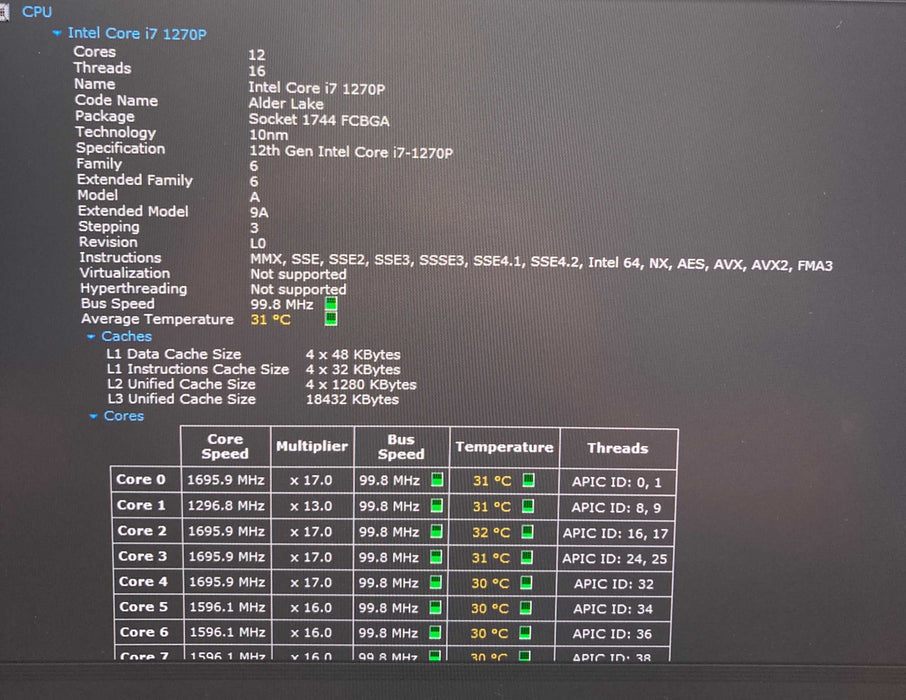
Task: Collapse the Cores section
Action: (x=93, y=416)
